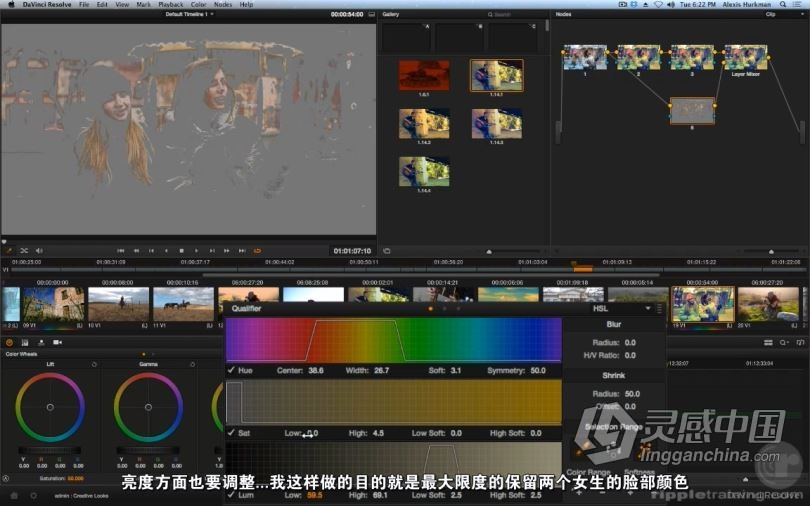The image size is (810, 506).
Task: Click the Shrink Radius value 50.0
Action: (x=632, y=393)
